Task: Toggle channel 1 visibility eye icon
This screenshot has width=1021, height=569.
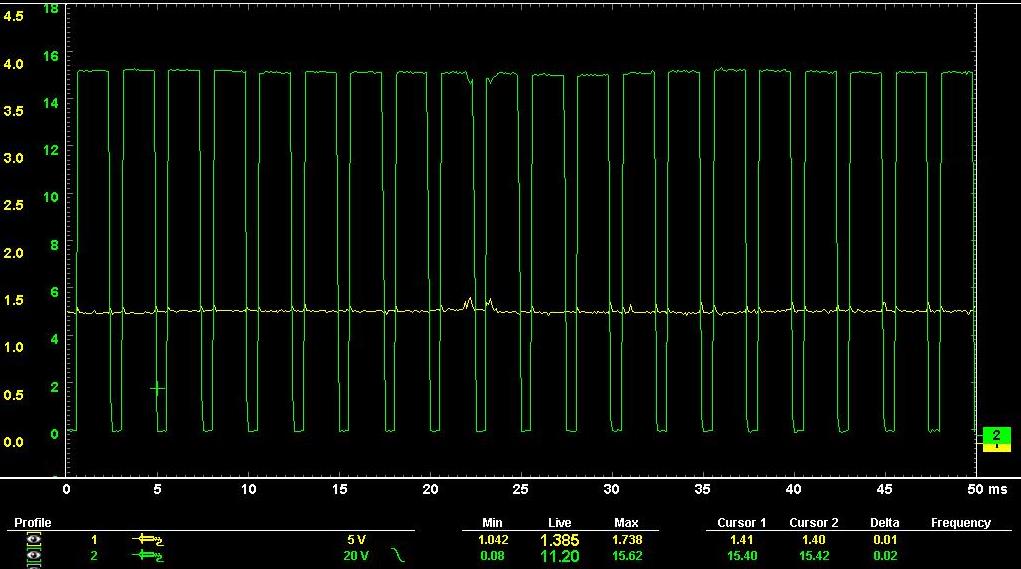Action: pos(33,540)
